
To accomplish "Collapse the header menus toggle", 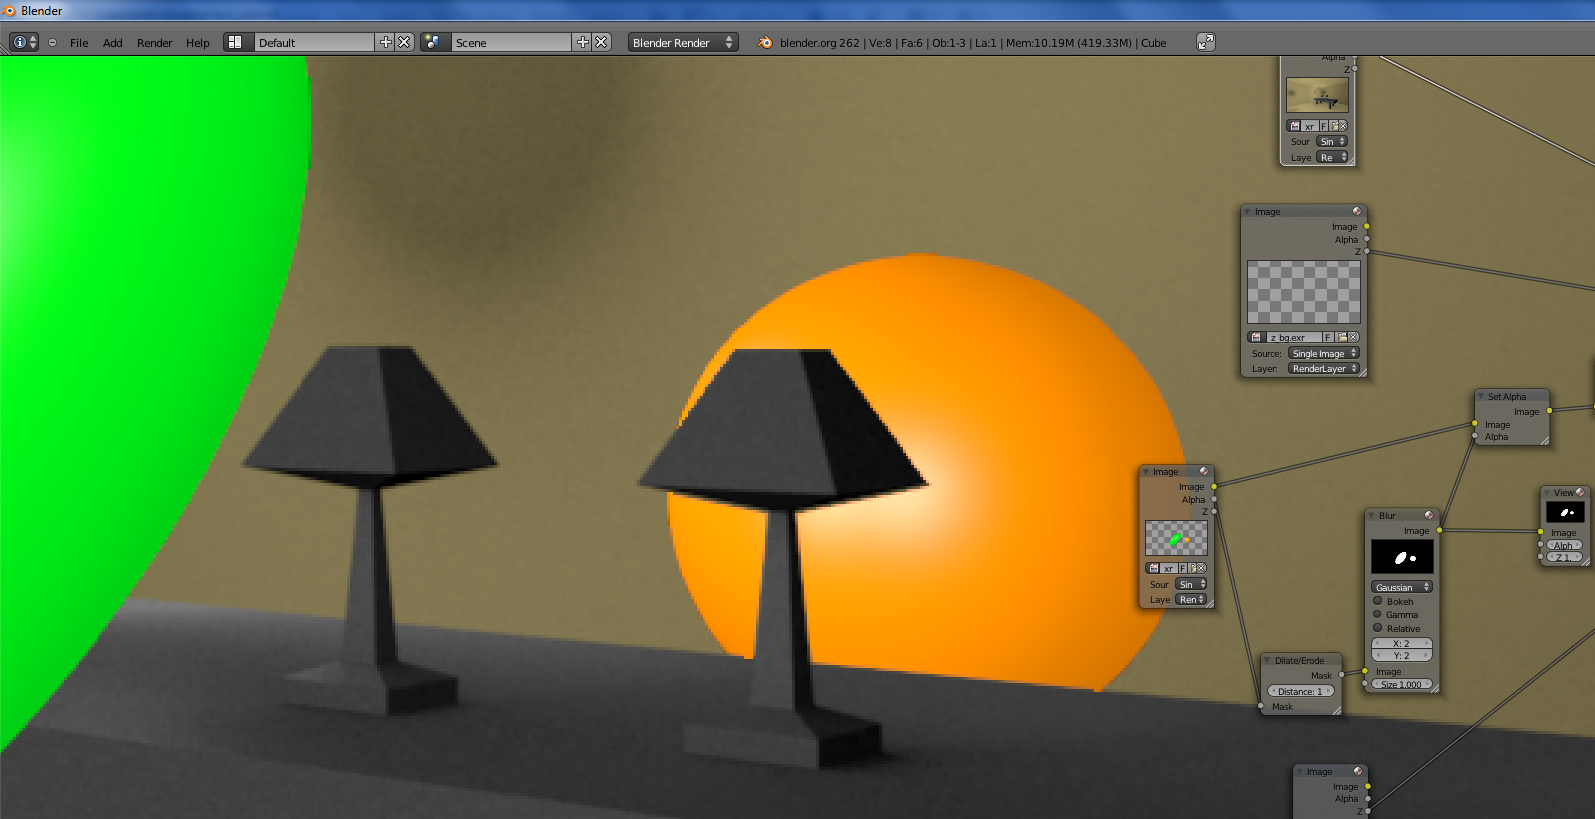I will [x=52, y=43].
